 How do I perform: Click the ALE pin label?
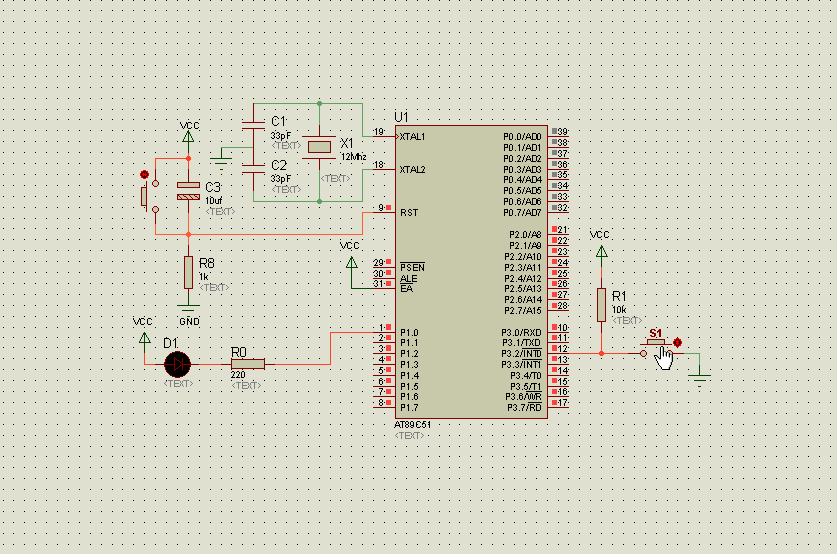point(408,279)
